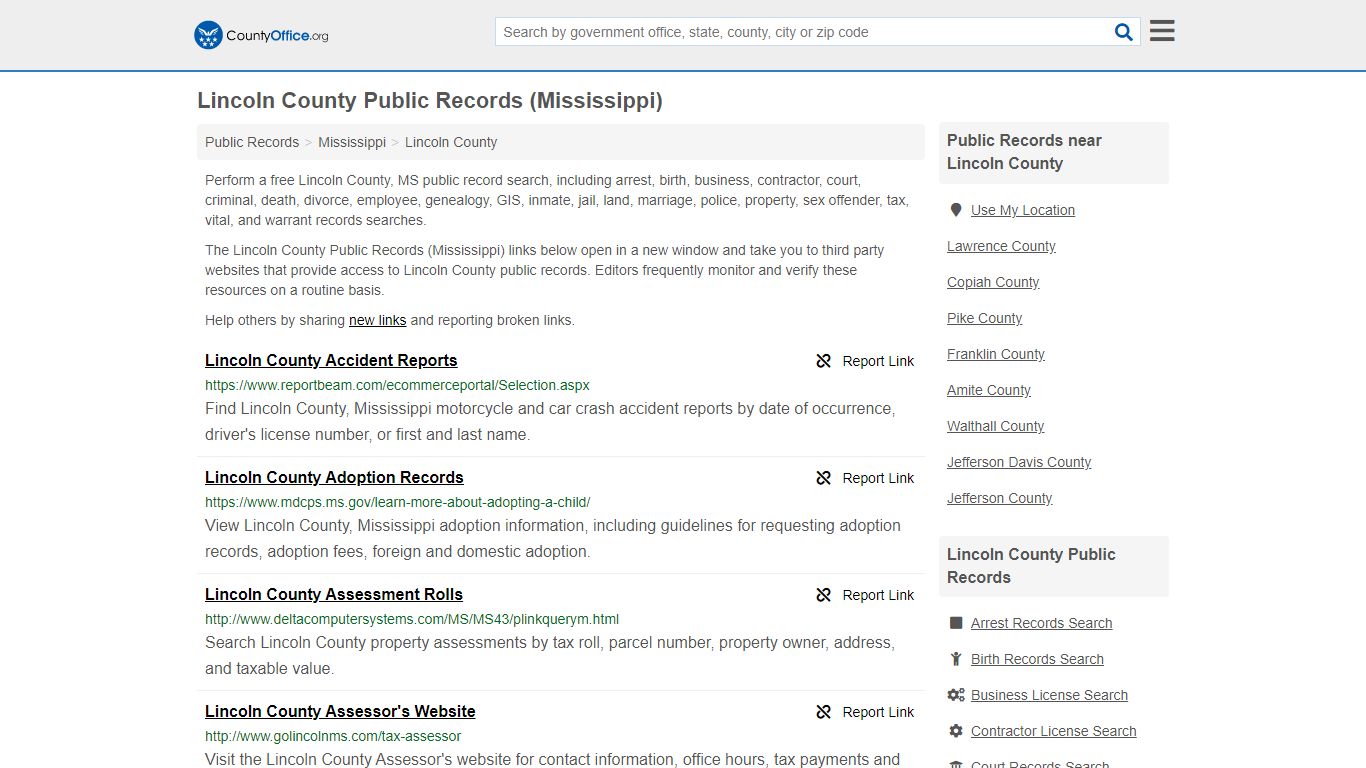Visit the reportbeam.com URL
The image size is (1366, 768).
[397, 385]
